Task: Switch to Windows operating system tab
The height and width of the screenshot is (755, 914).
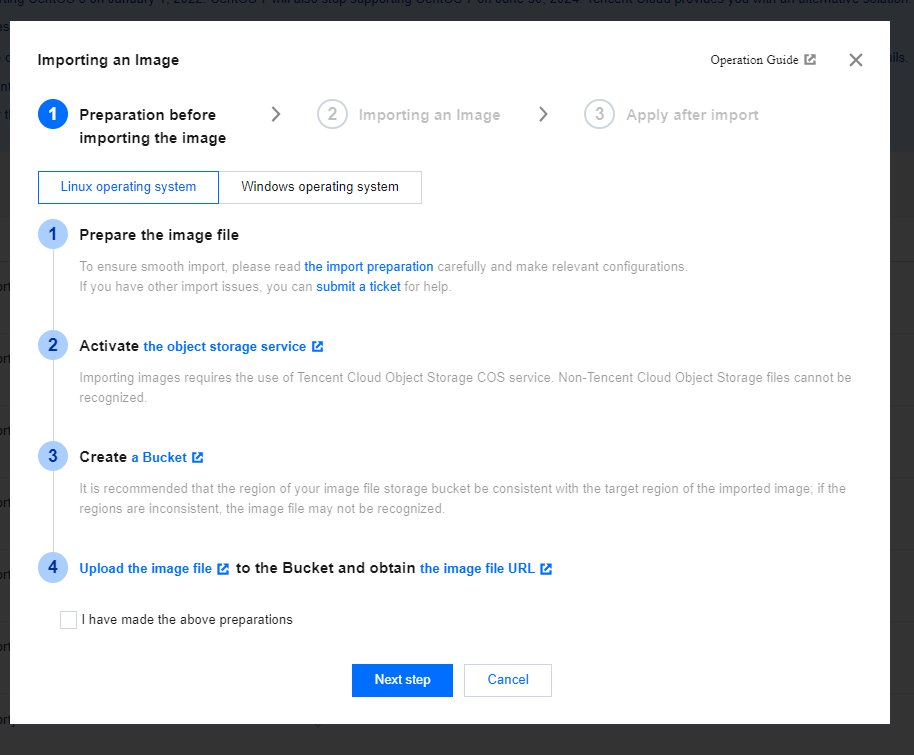Action: [x=320, y=187]
